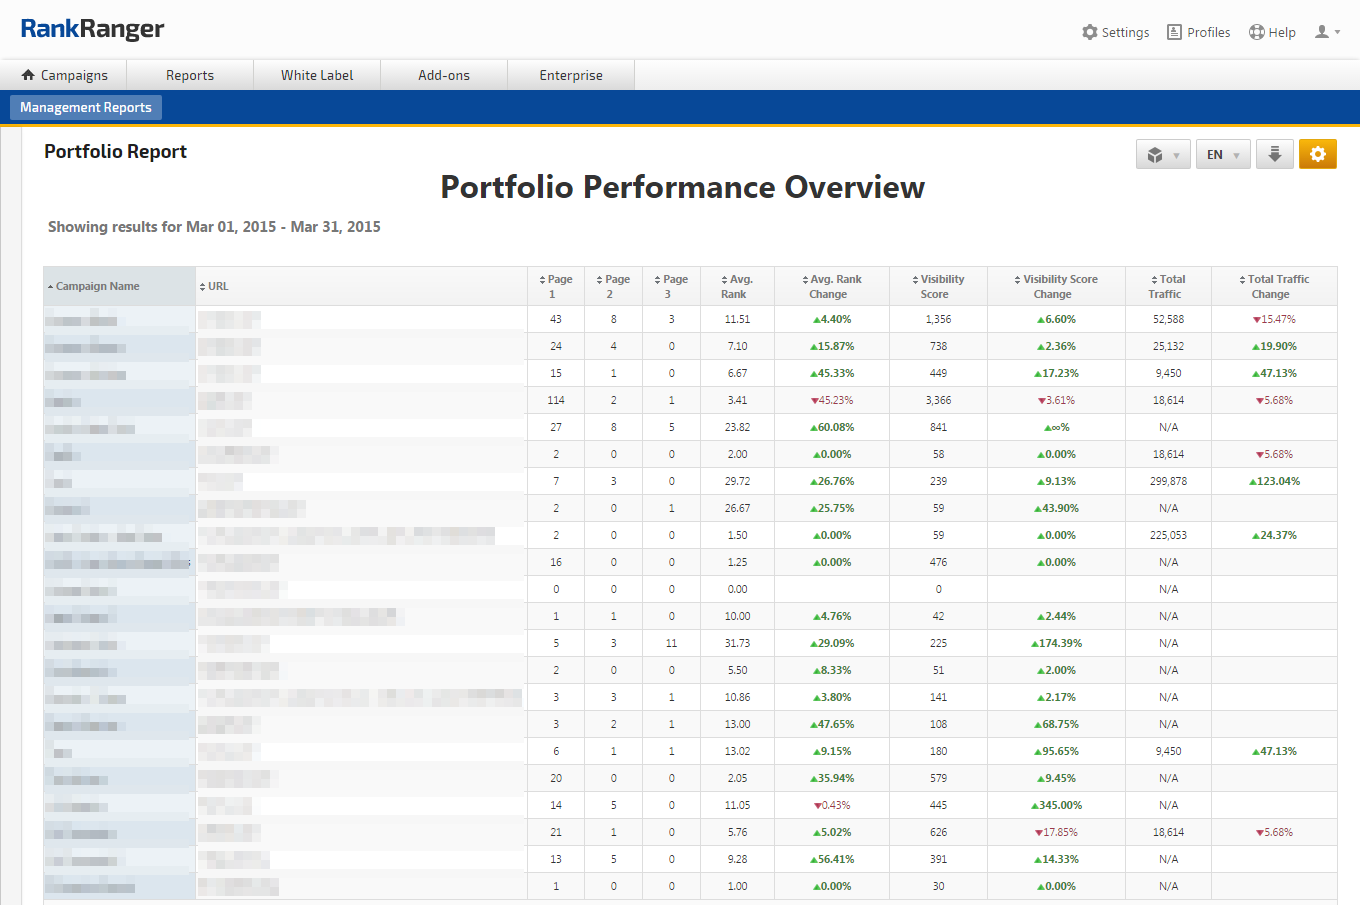Sort by the URL column header
Viewport: 1360px width, 905px height.
[x=217, y=286]
